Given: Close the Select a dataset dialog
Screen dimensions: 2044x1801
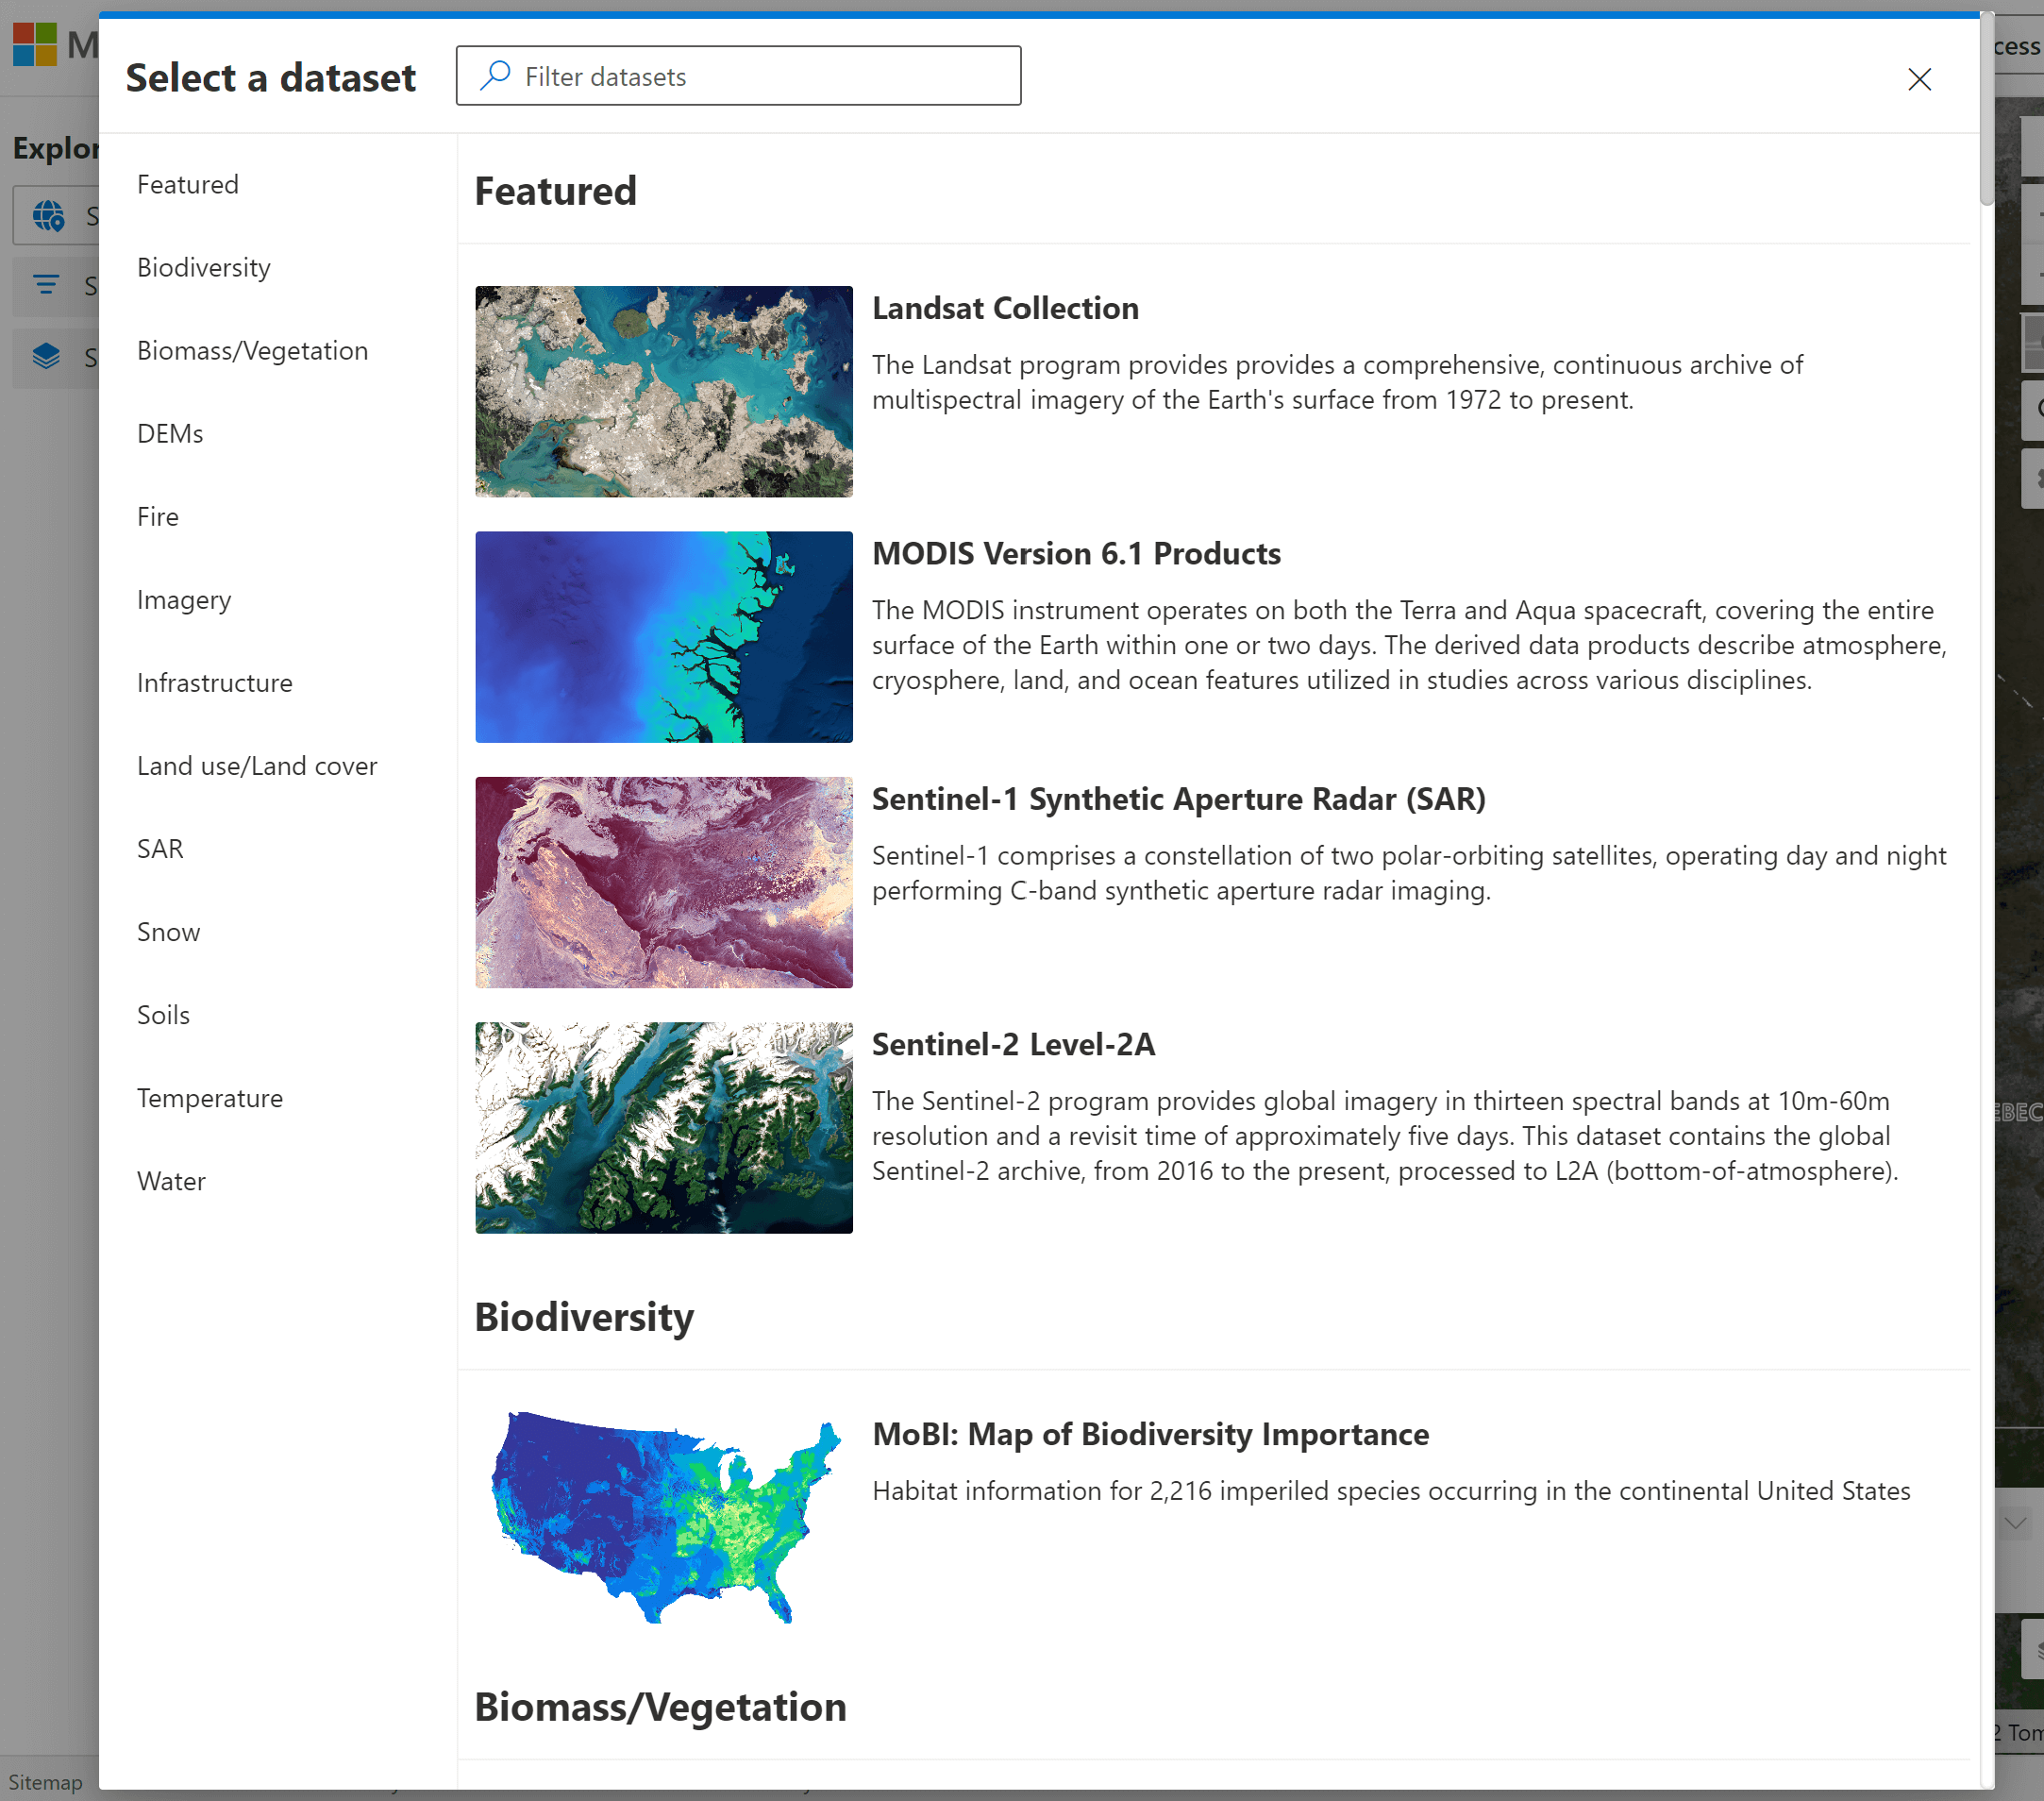Looking at the screenshot, I should coord(1918,78).
